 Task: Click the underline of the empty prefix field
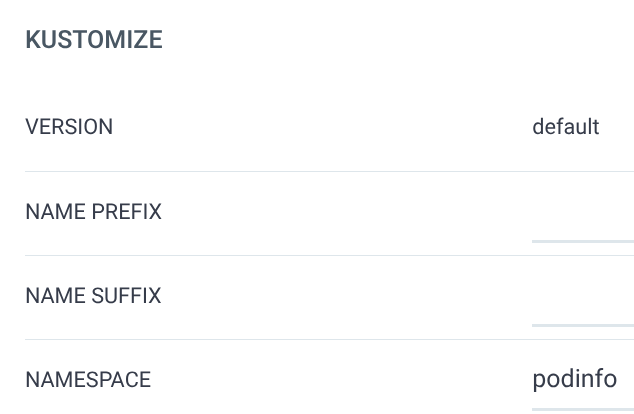tap(582, 240)
